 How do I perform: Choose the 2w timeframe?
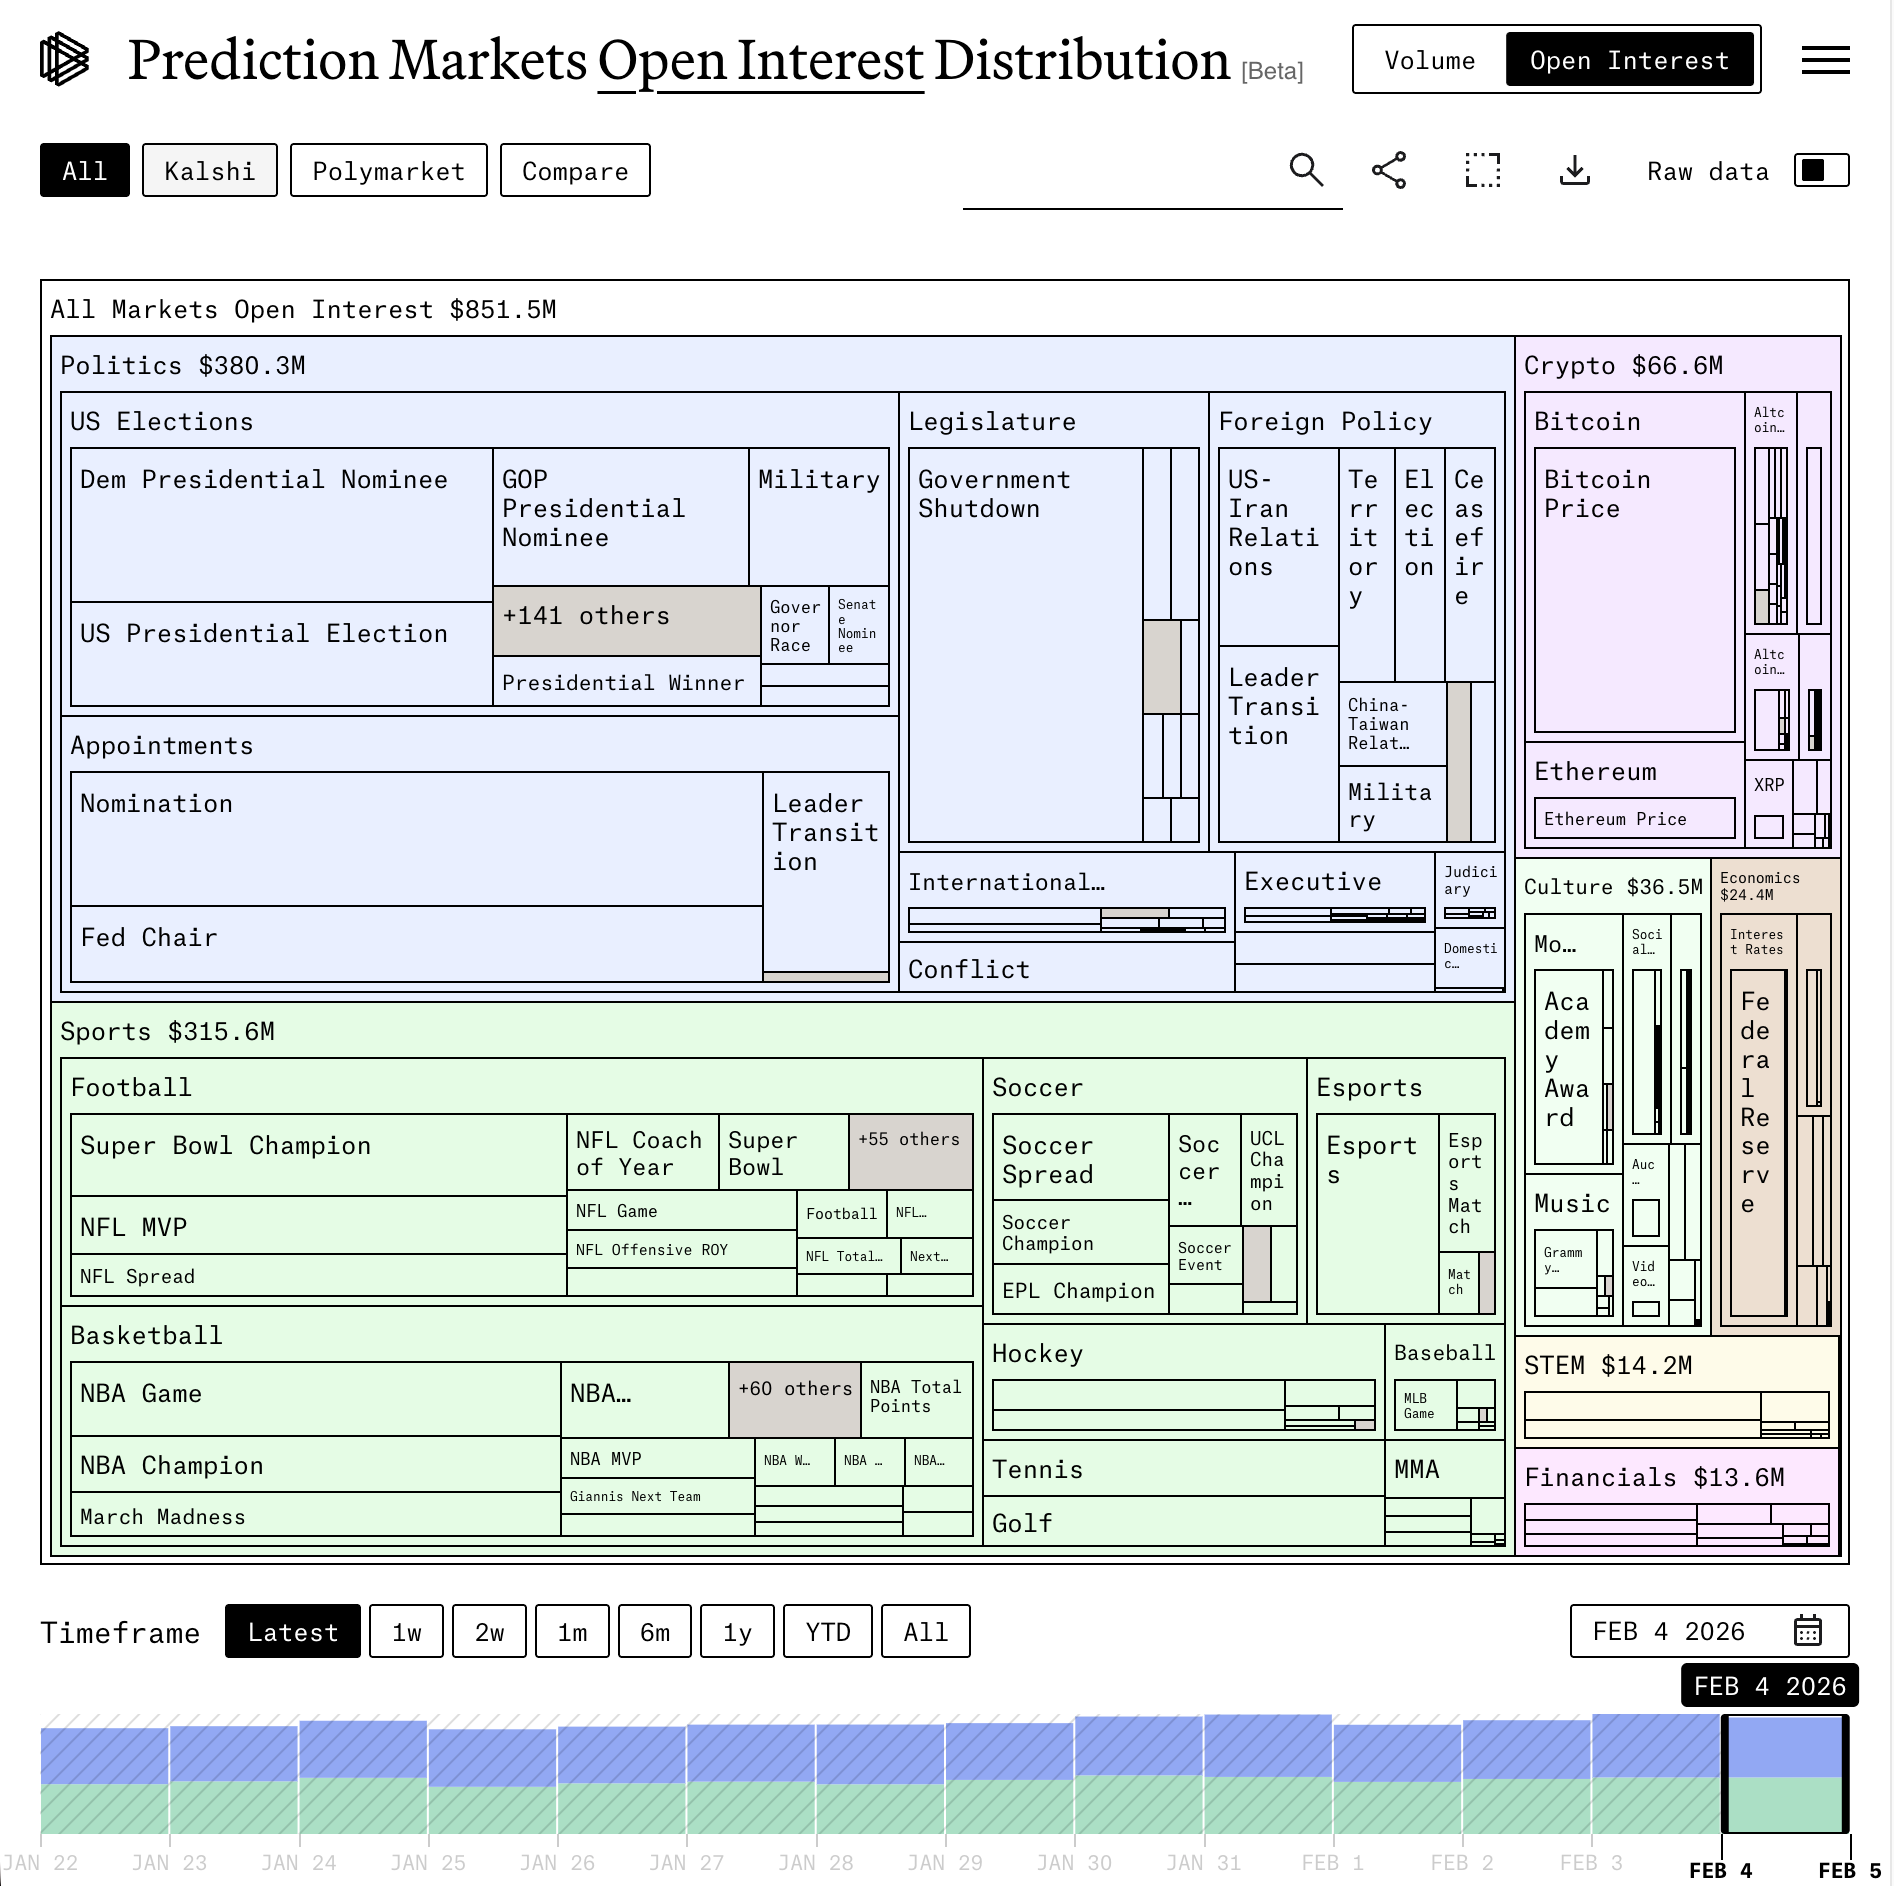pos(489,1631)
